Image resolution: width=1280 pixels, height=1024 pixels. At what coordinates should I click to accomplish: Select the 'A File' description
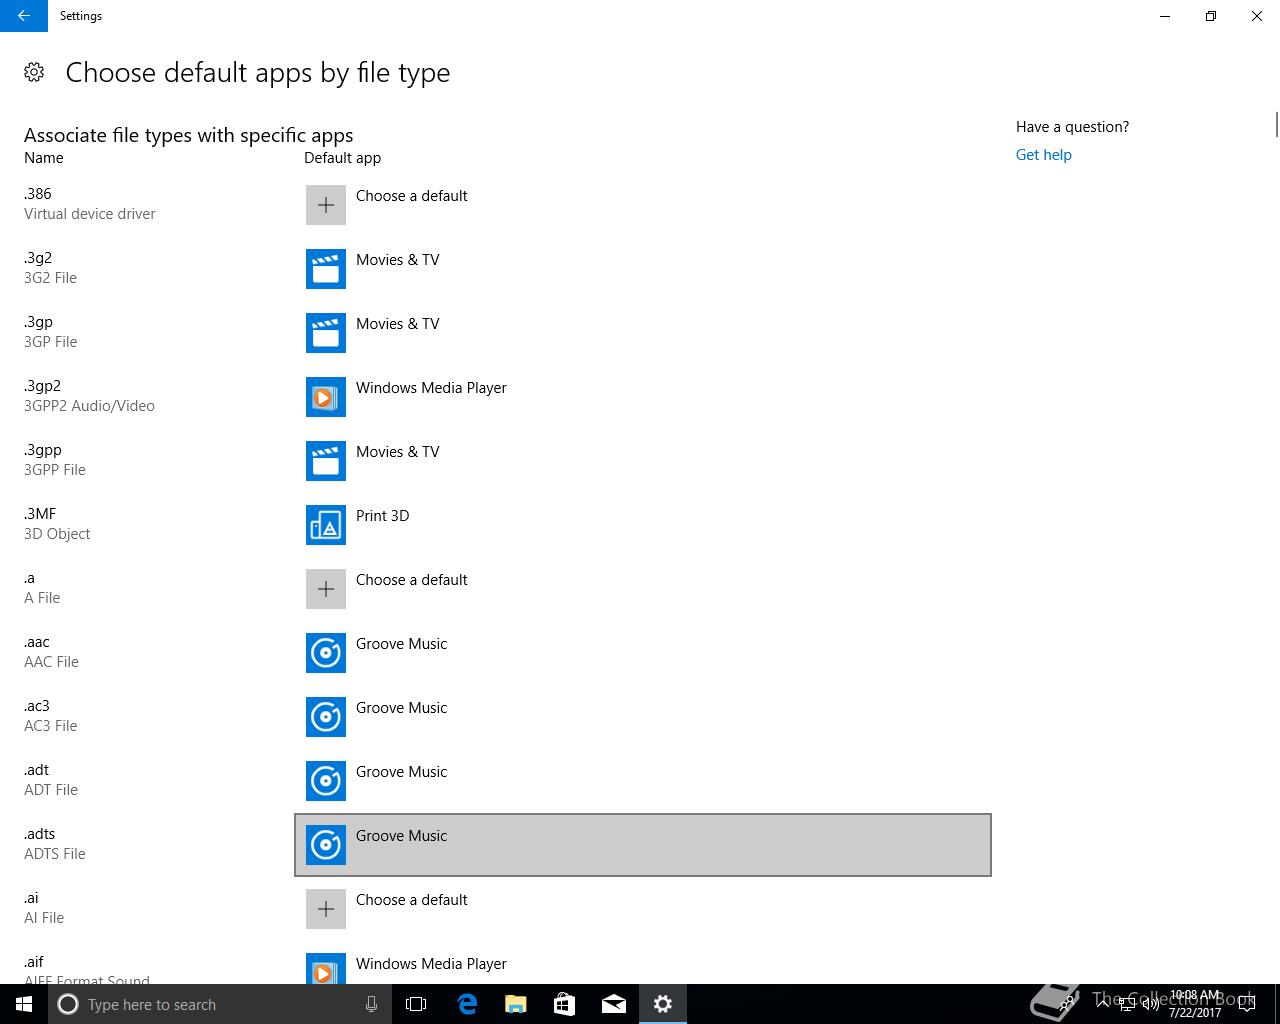click(x=42, y=598)
